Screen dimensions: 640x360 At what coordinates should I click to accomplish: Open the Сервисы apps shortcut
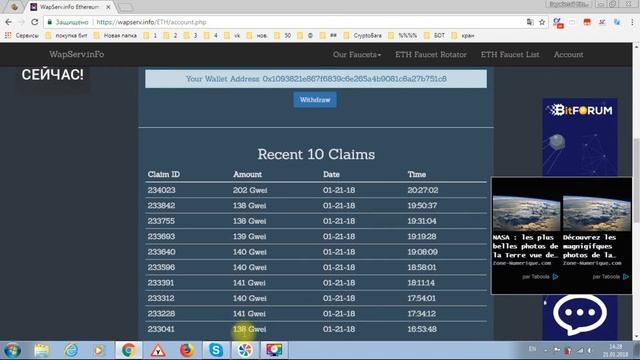point(22,36)
